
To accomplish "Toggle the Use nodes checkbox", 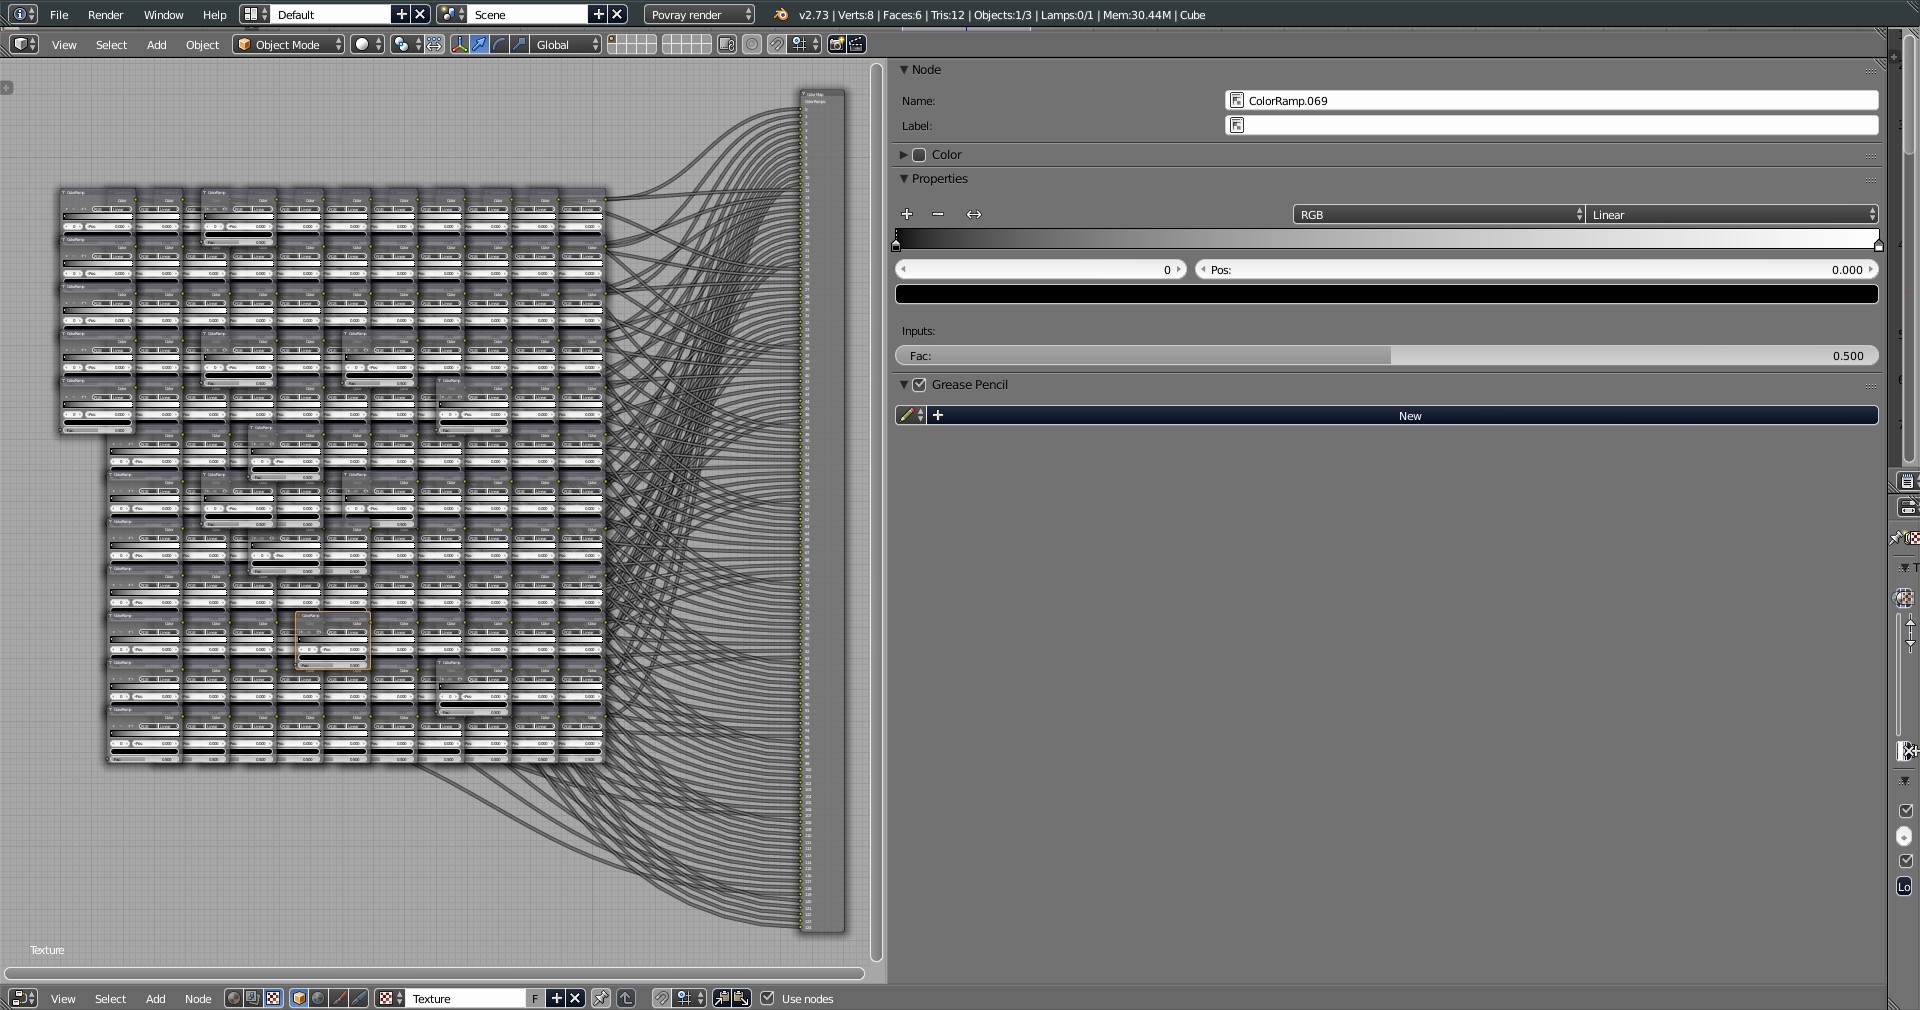I will coord(768,998).
